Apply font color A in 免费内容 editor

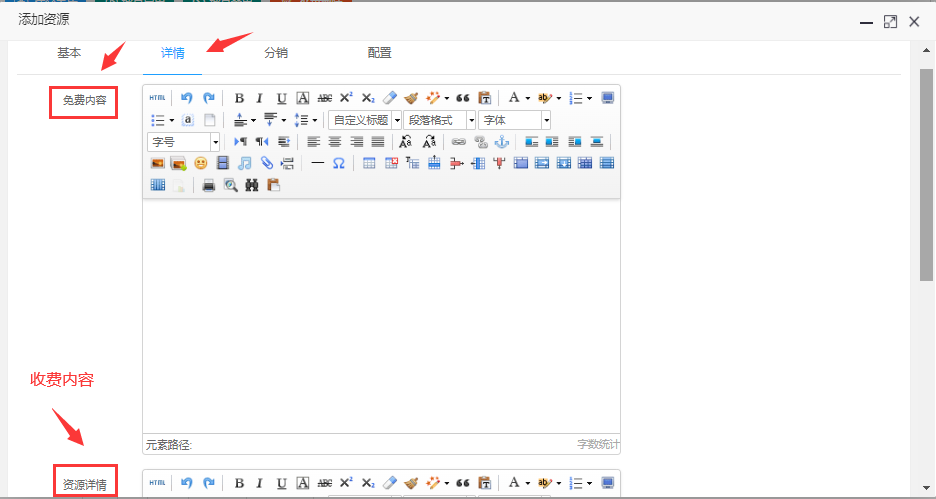coord(514,98)
